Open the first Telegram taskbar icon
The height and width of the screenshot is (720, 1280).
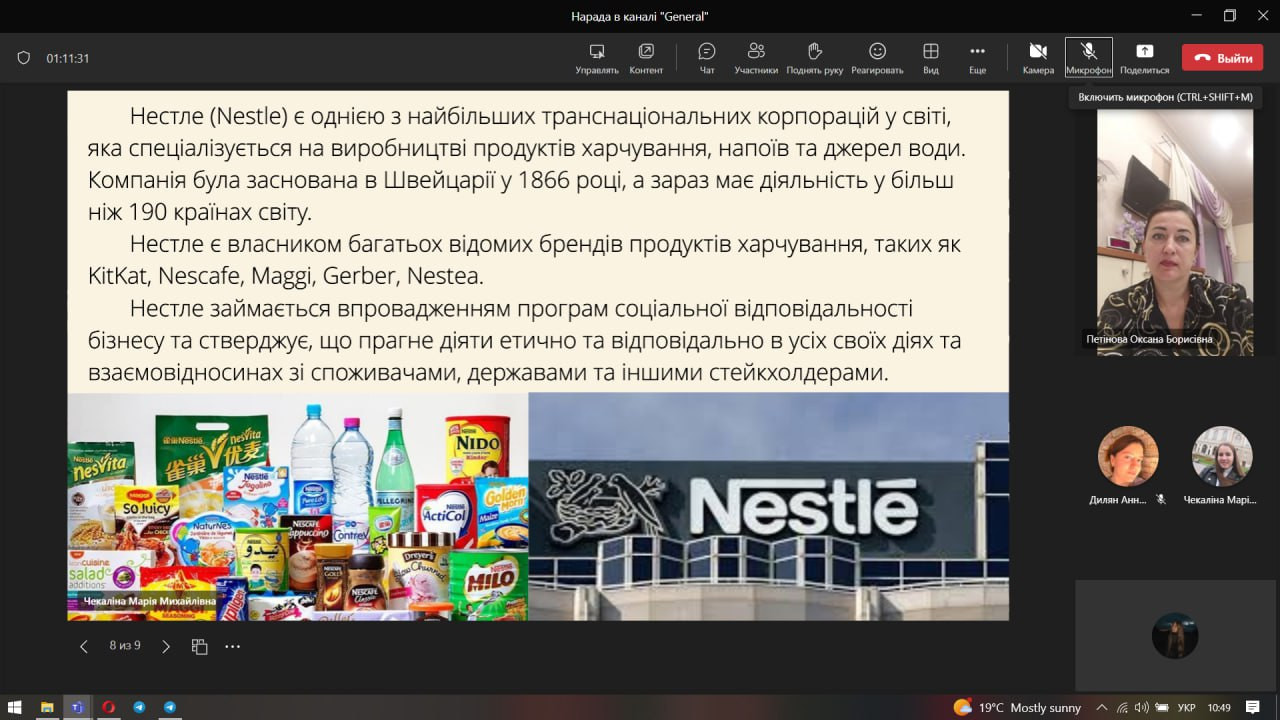tap(139, 707)
